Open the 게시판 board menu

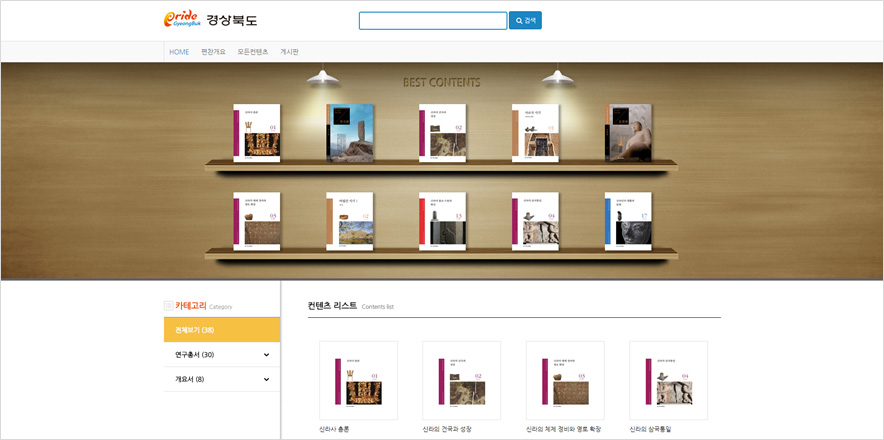pos(289,52)
